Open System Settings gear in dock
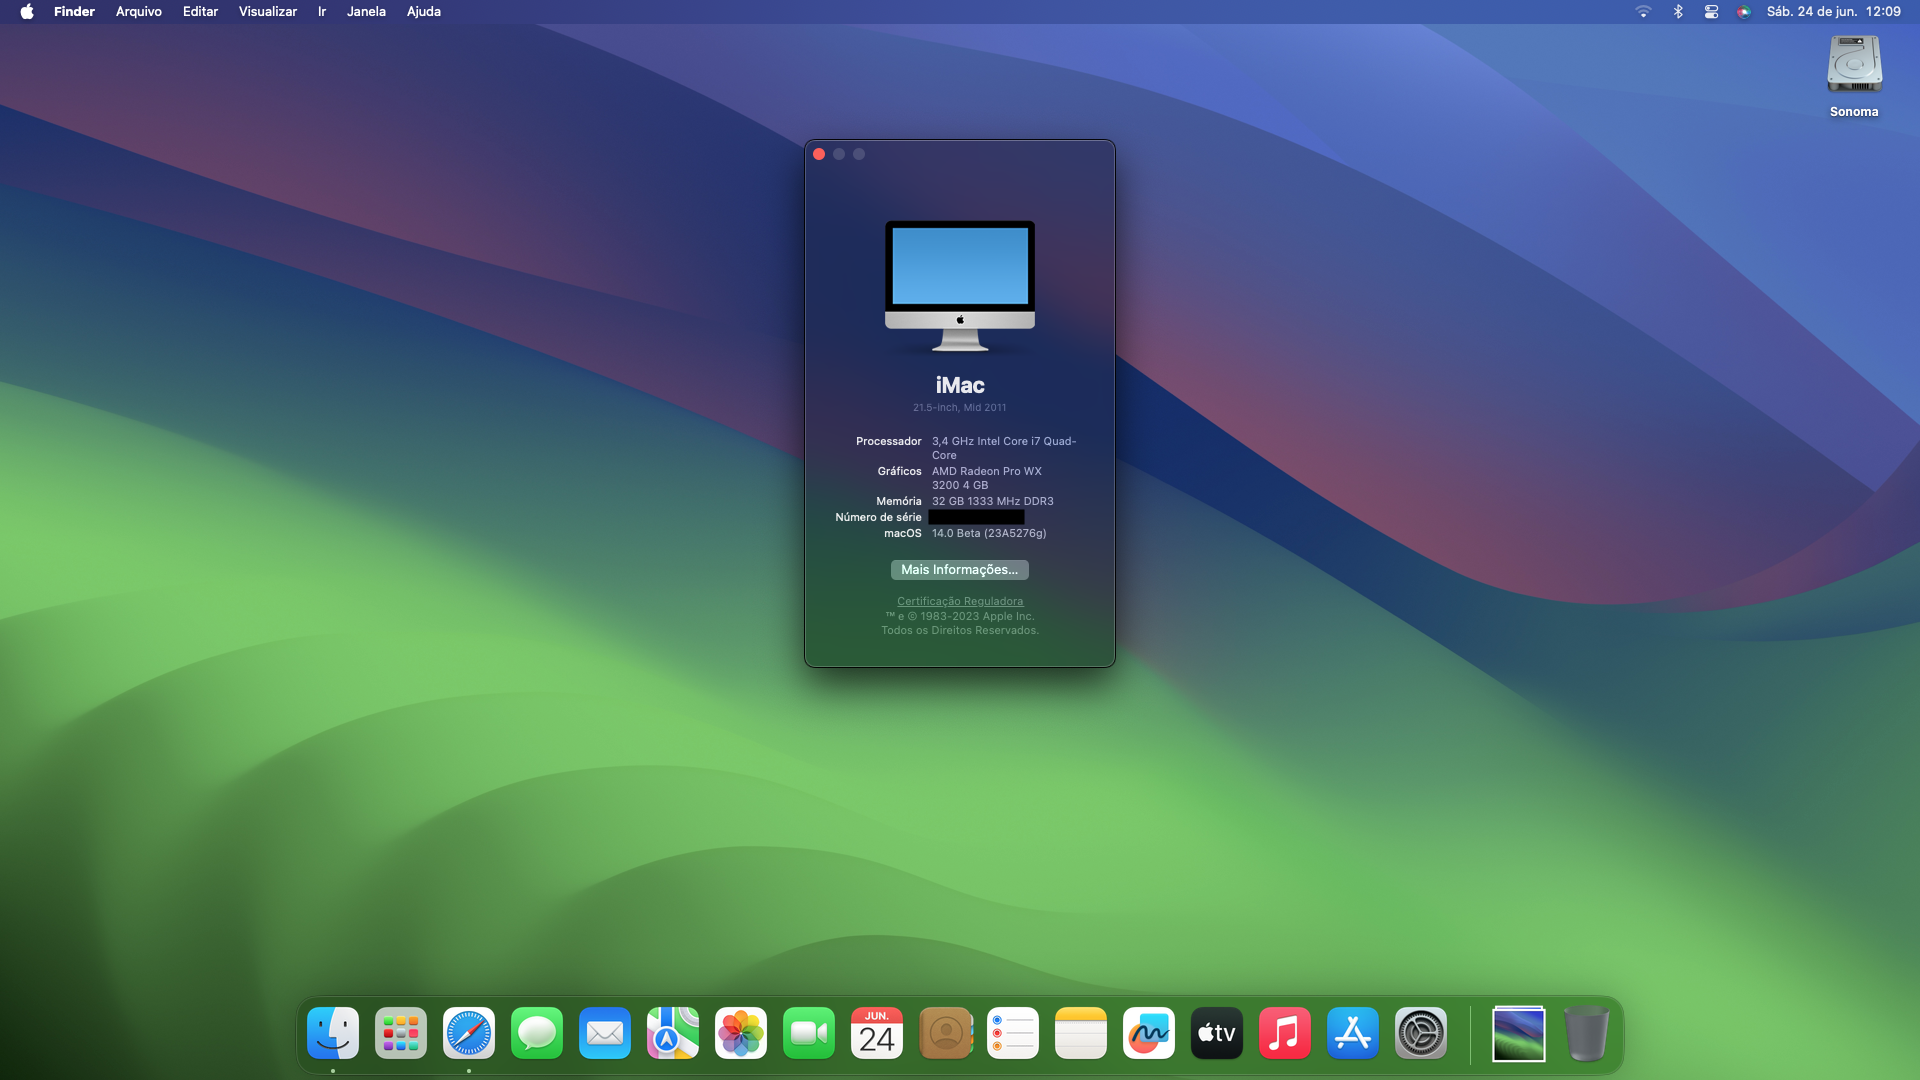Screen dimensions: 1920x1080 tap(1421, 1033)
